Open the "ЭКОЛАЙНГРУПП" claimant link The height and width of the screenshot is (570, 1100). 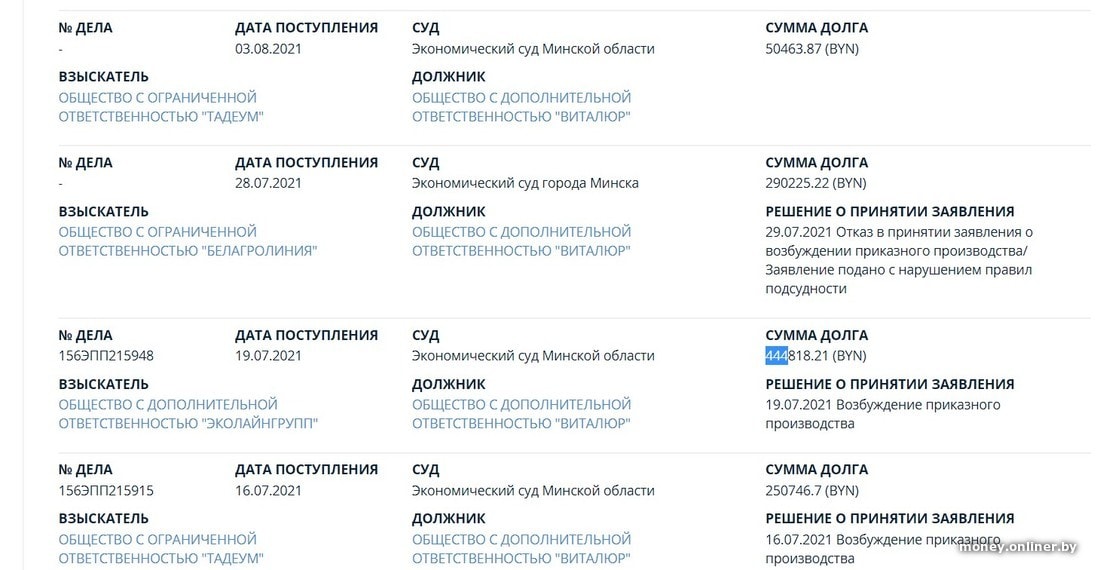tap(188, 414)
